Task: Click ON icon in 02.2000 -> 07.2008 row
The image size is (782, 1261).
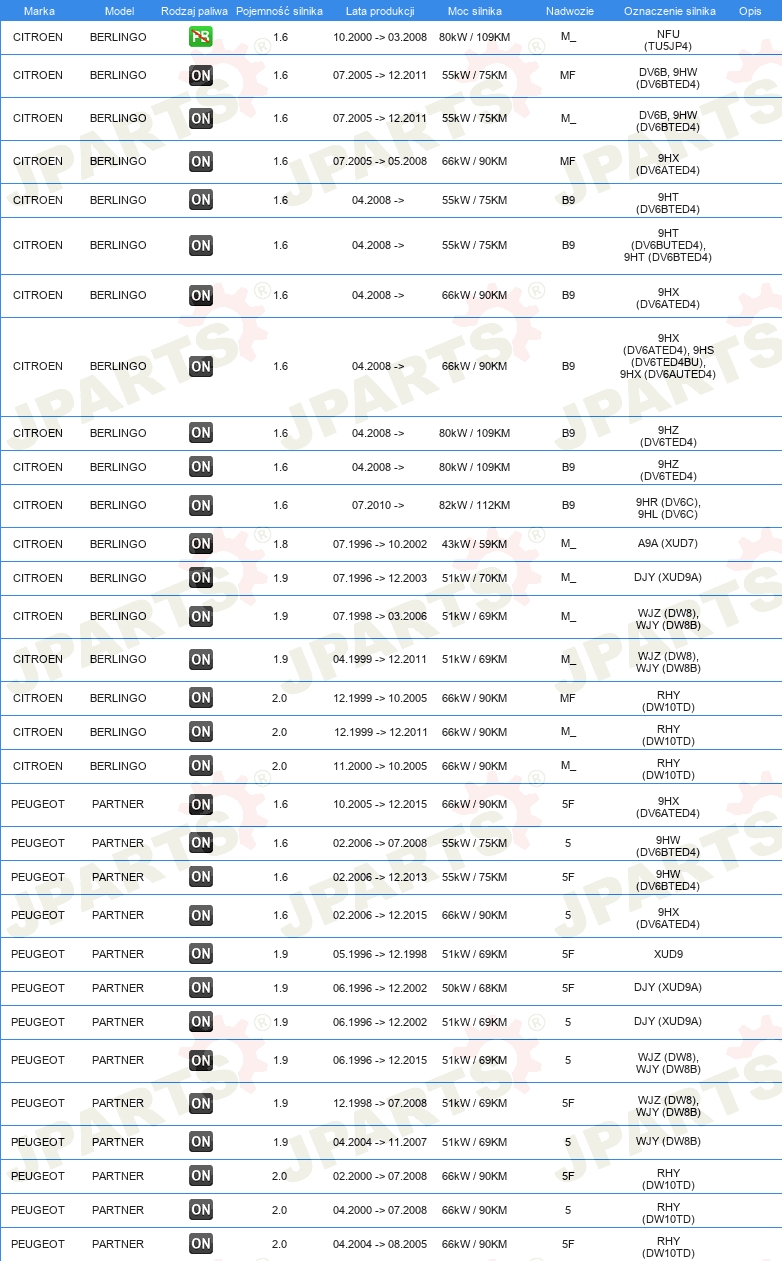Action: (x=201, y=1176)
